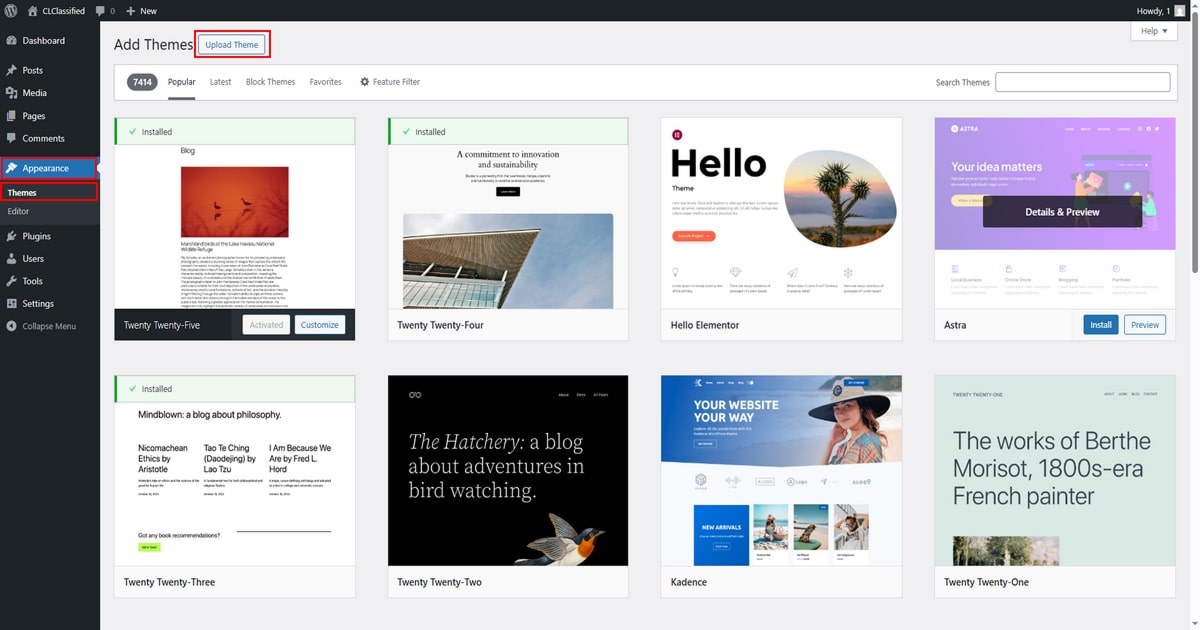Image resolution: width=1200 pixels, height=630 pixels.
Task: Click the user avatar in admin bar
Action: (x=1180, y=10)
